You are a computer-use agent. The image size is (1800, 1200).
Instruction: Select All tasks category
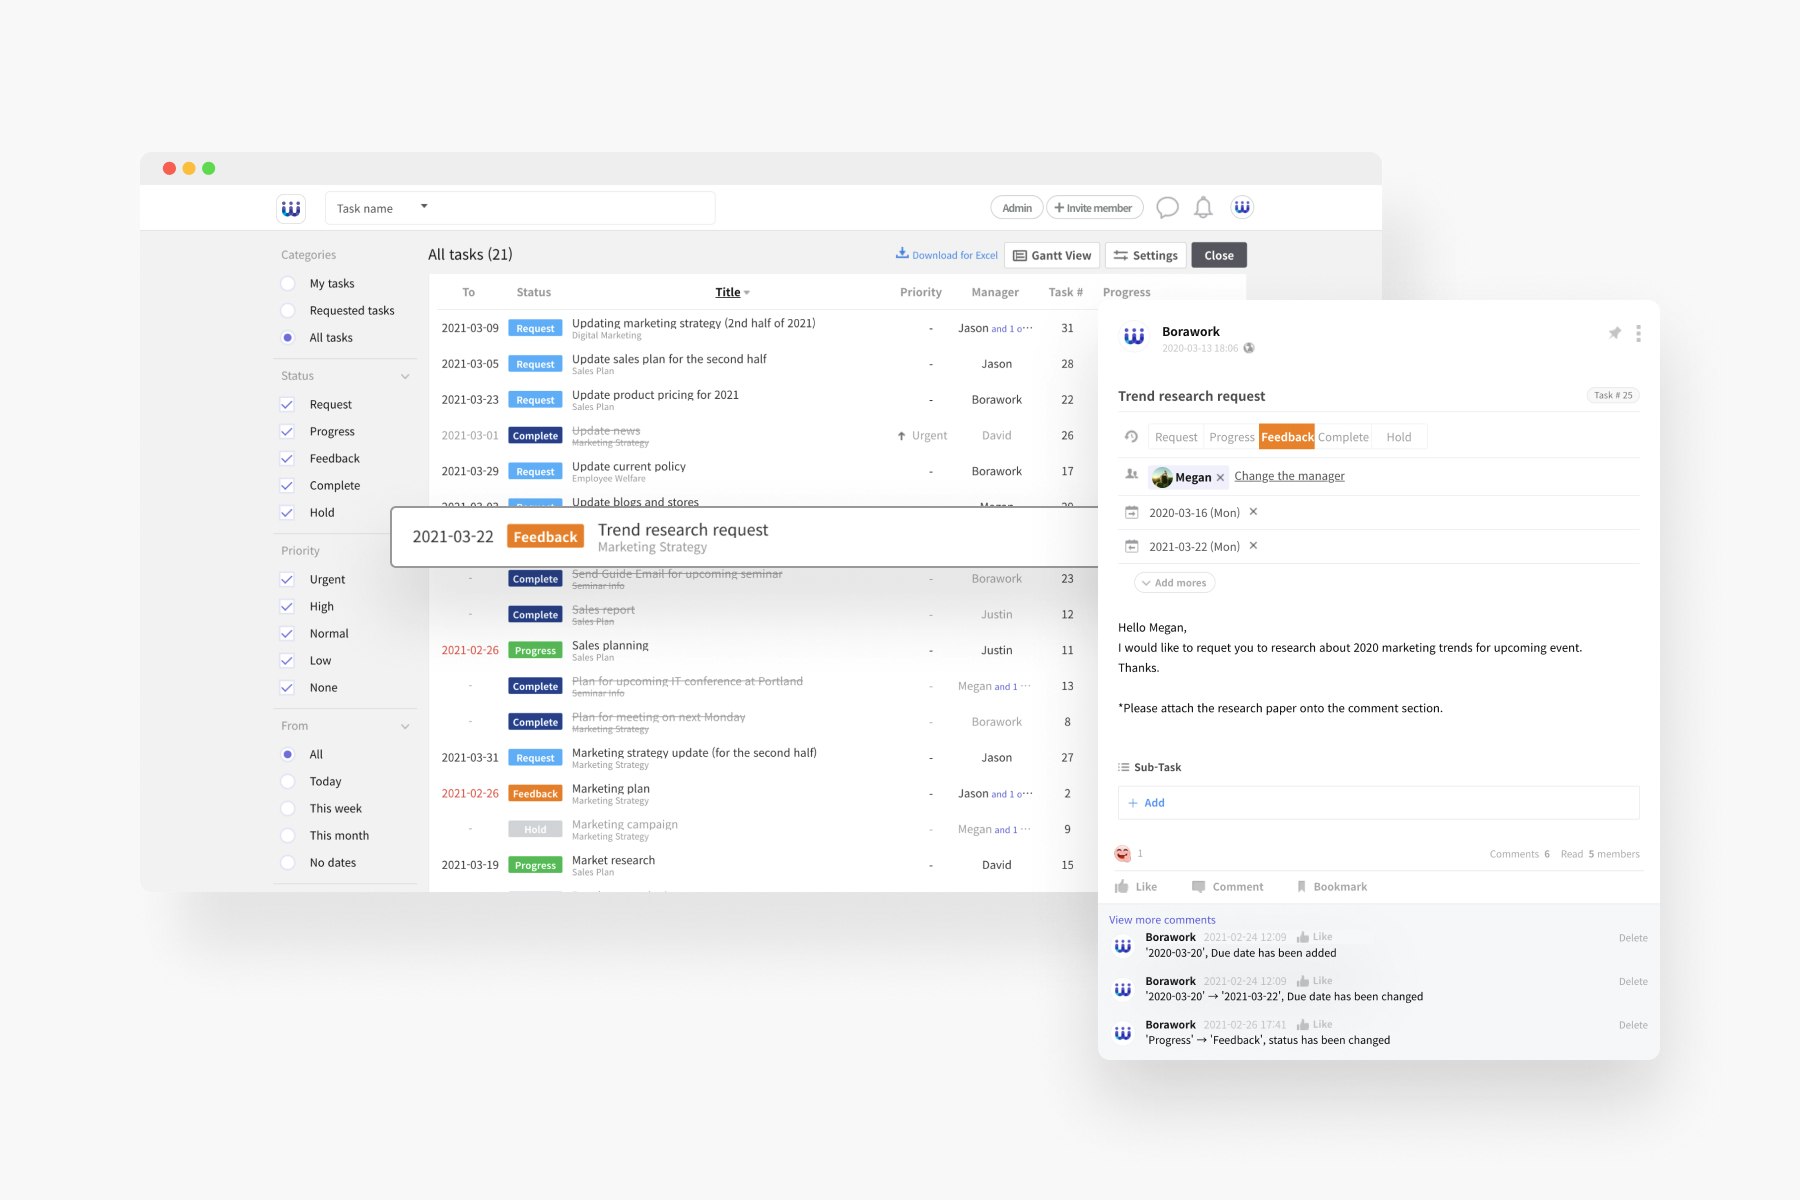tap(288, 338)
